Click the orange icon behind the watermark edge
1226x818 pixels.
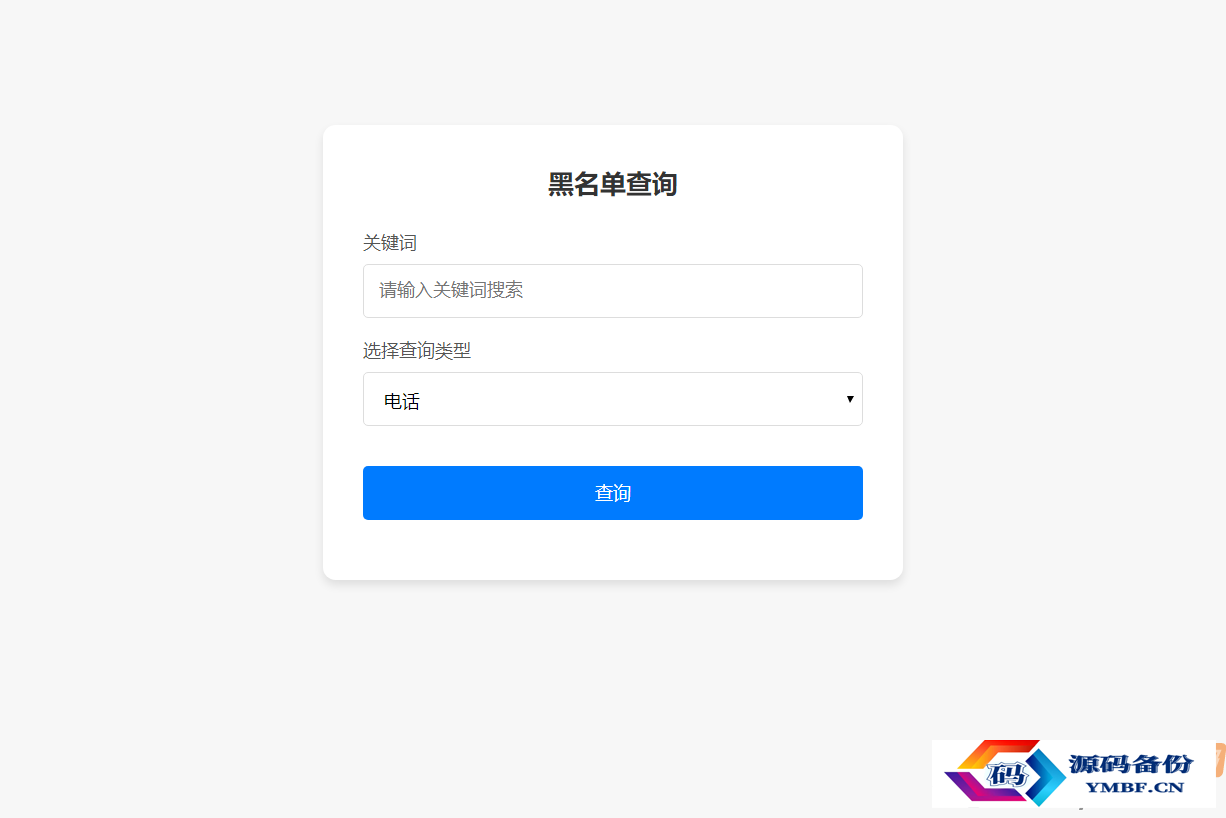click(1221, 760)
